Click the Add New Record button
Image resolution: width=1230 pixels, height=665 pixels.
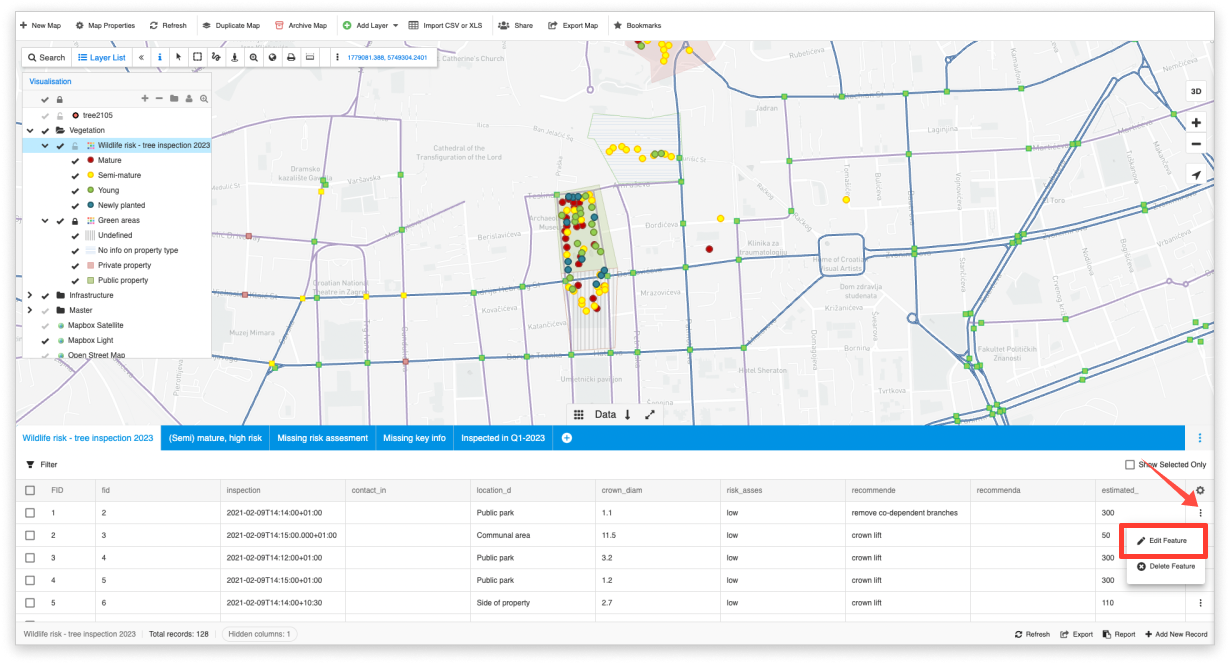(x=1175, y=634)
